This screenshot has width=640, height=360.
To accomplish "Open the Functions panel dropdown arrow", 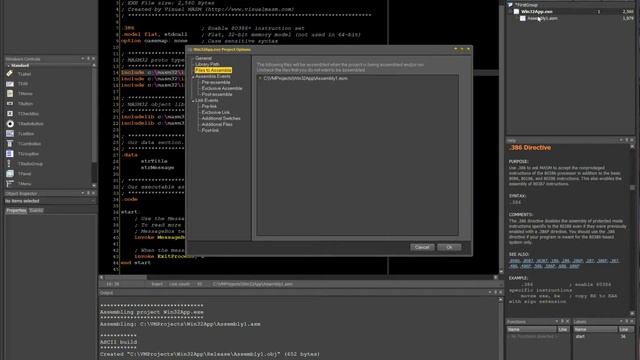I will click(556, 321).
